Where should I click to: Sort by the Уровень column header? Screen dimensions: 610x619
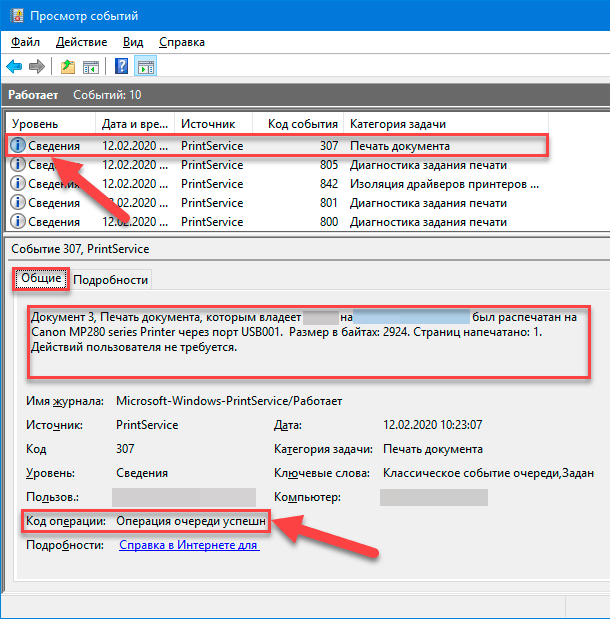coord(51,124)
